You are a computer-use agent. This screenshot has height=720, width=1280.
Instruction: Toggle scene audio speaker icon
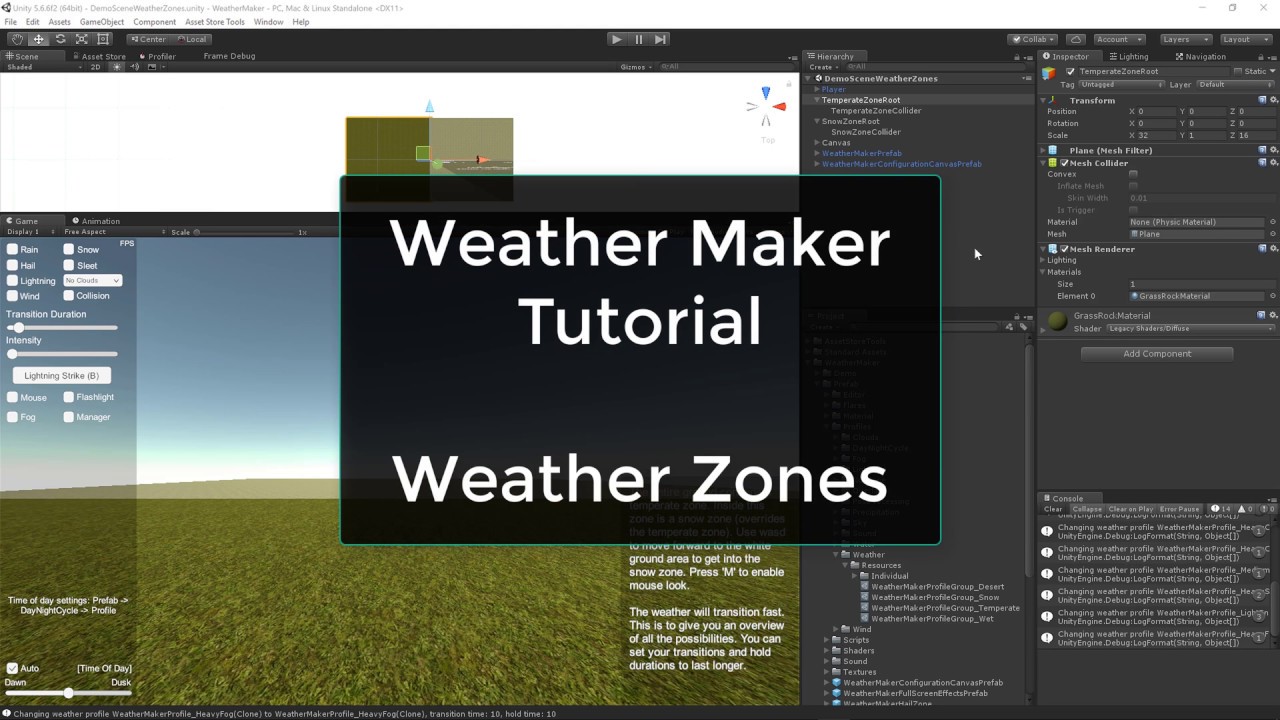134,67
